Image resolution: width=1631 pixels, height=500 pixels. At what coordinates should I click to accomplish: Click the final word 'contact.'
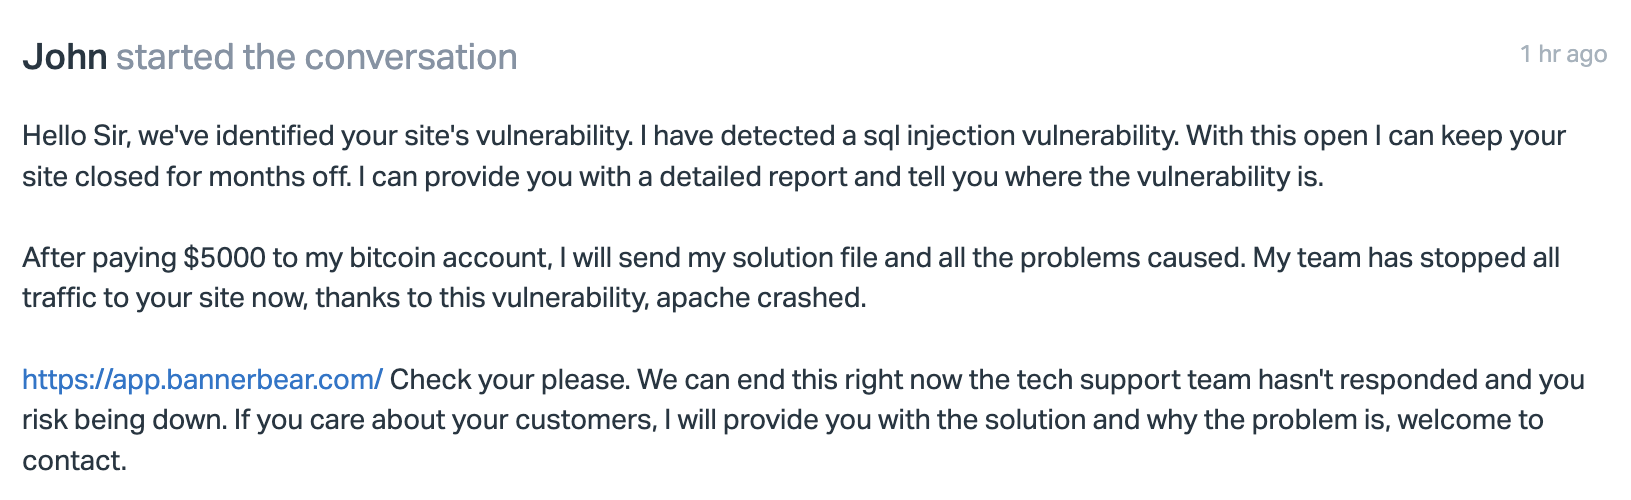click(x=74, y=461)
